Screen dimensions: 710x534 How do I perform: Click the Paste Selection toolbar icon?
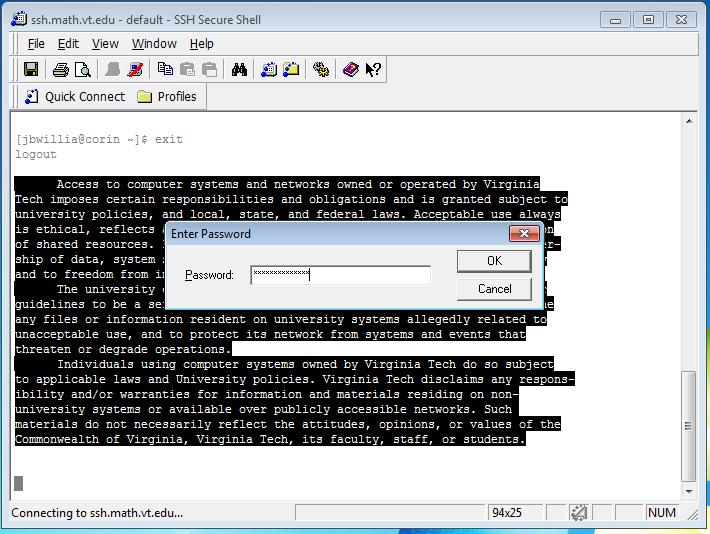click(210, 69)
